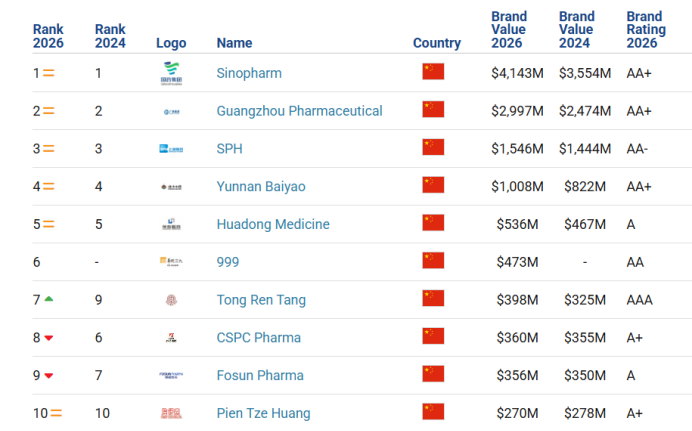
Task: Sort by Country column header
Action: click(437, 43)
